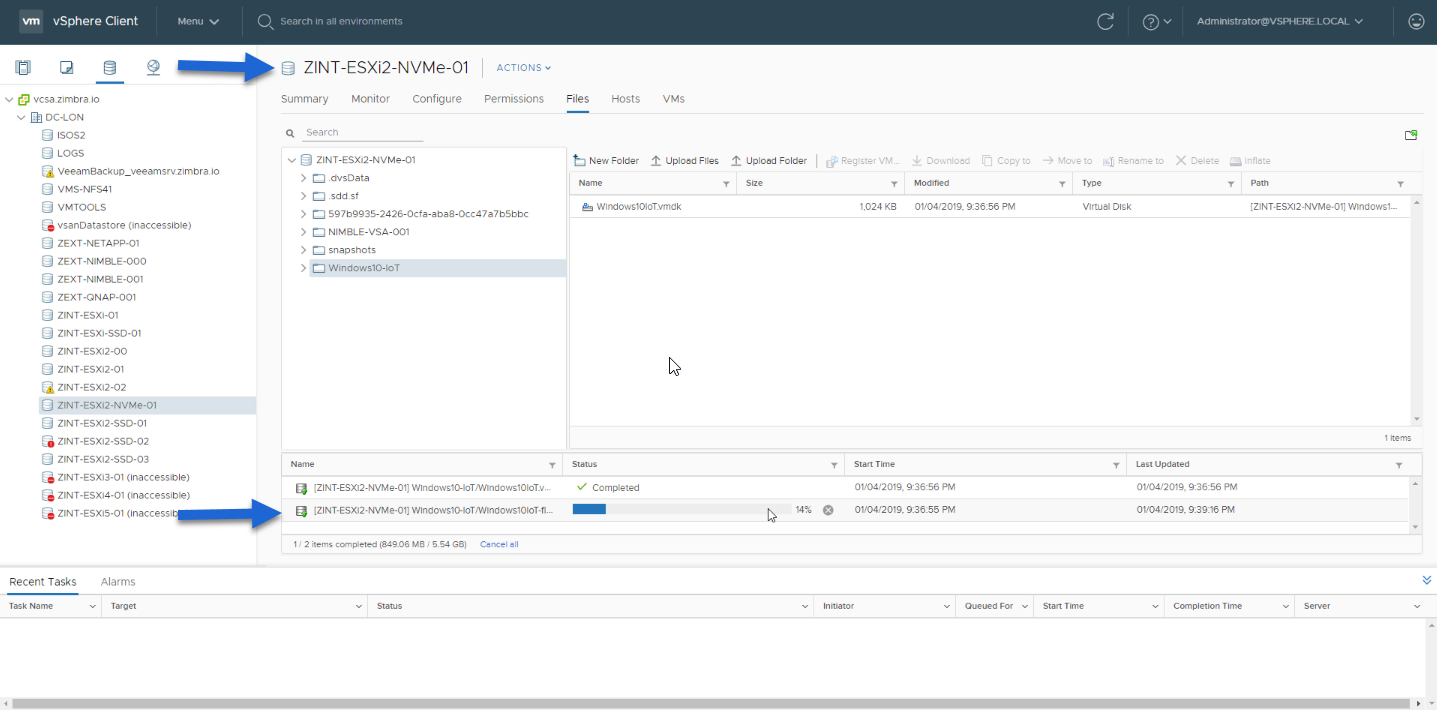Viewport: 1437px width, 710px height.
Task: Expand .sdd.sf folder
Action: 303,196
